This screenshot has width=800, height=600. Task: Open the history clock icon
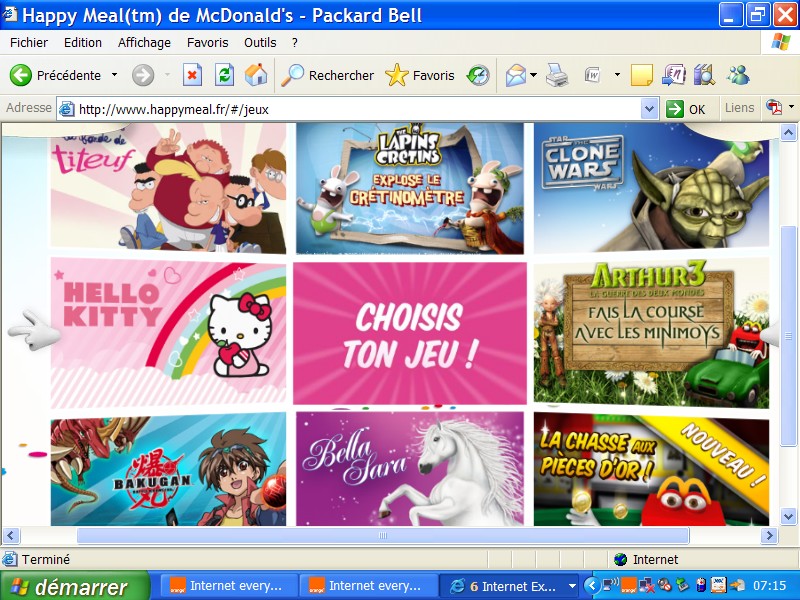click(x=478, y=76)
